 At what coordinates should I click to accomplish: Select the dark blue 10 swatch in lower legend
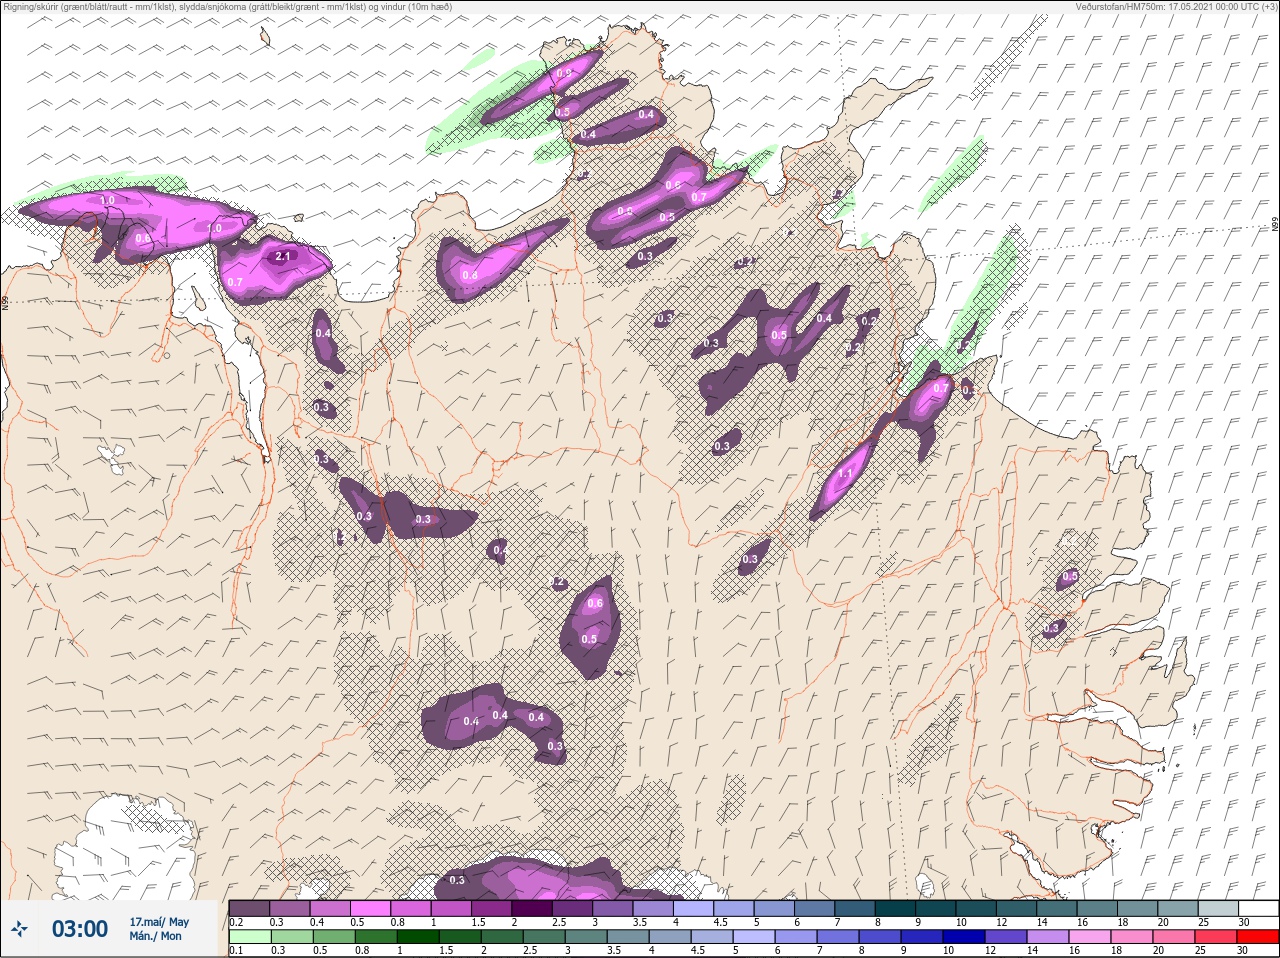coord(964,939)
